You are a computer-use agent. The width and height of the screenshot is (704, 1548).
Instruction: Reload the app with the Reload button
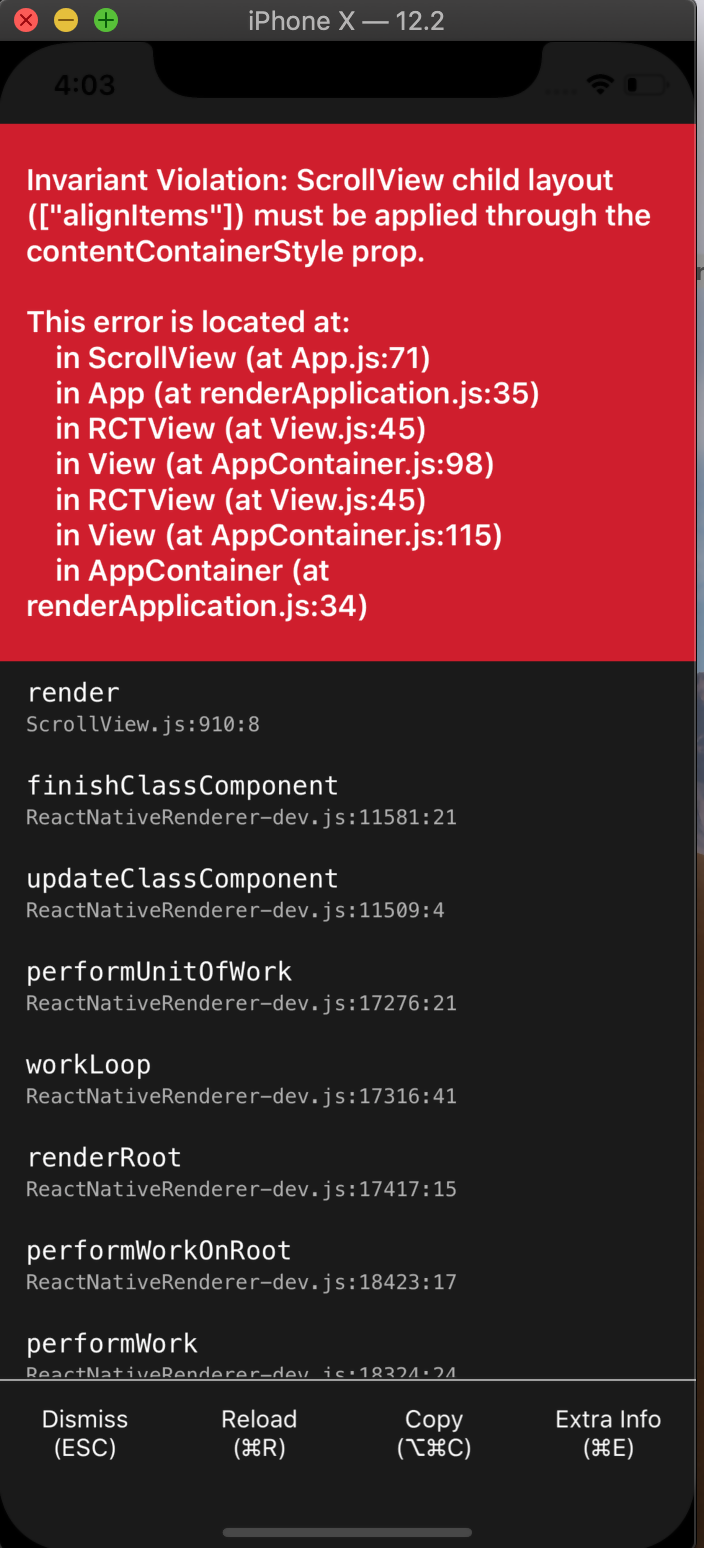tap(259, 1433)
